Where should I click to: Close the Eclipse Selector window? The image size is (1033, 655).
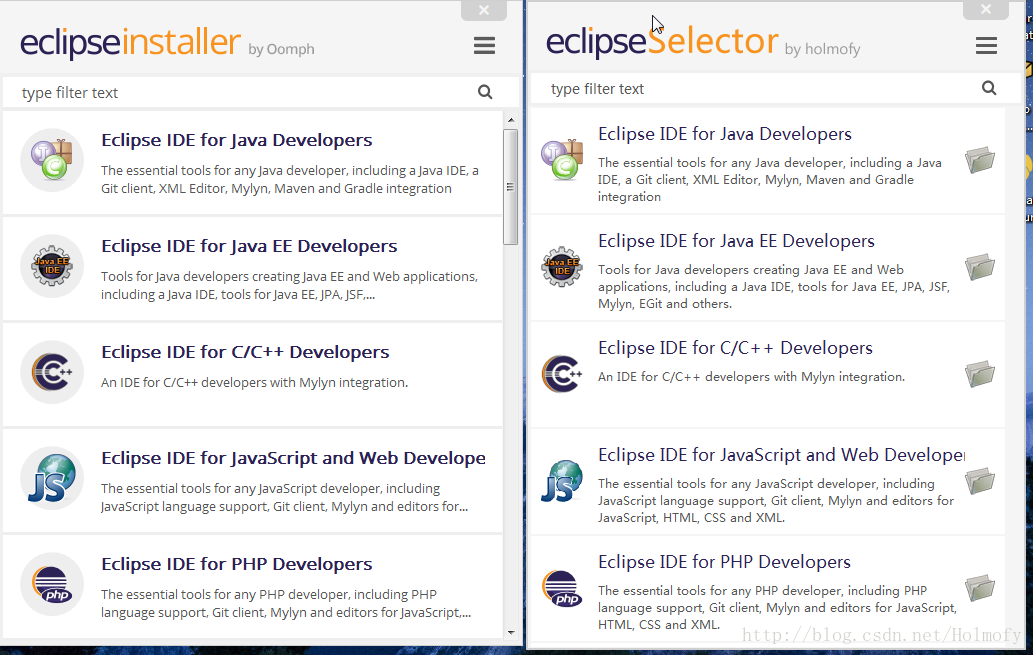click(986, 9)
